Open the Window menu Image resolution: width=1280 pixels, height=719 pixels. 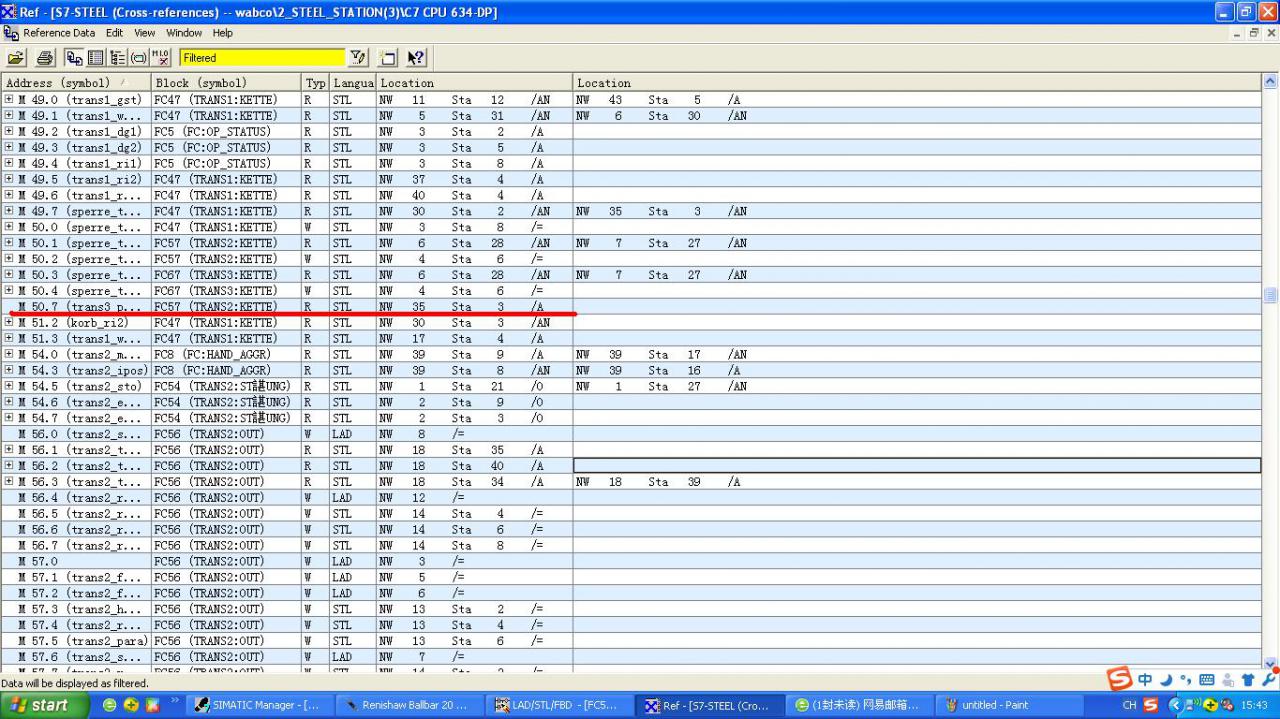tap(184, 33)
